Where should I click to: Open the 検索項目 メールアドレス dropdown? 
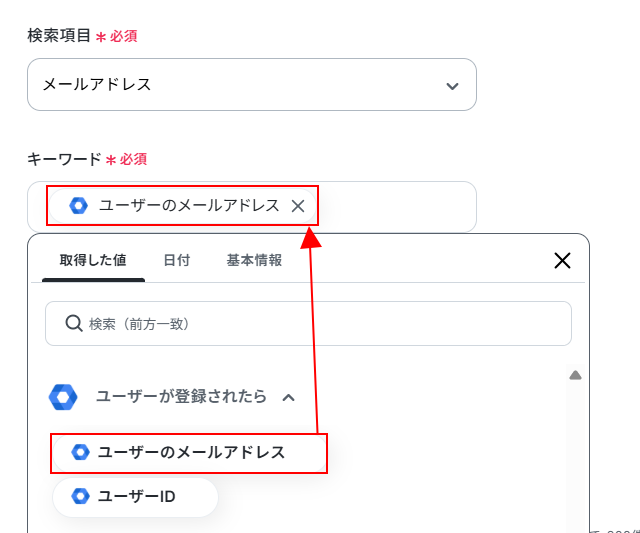pyautogui.click(x=252, y=84)
